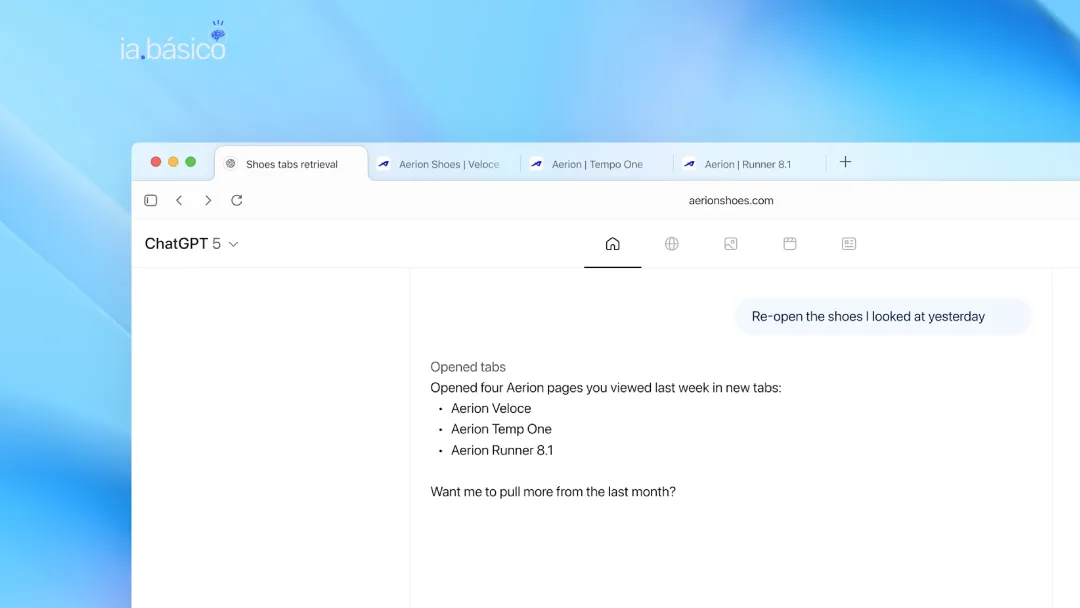Screen dimensions: 1080x608
Task: Click 'Want me to pull more' text
Action: [553, 492]
